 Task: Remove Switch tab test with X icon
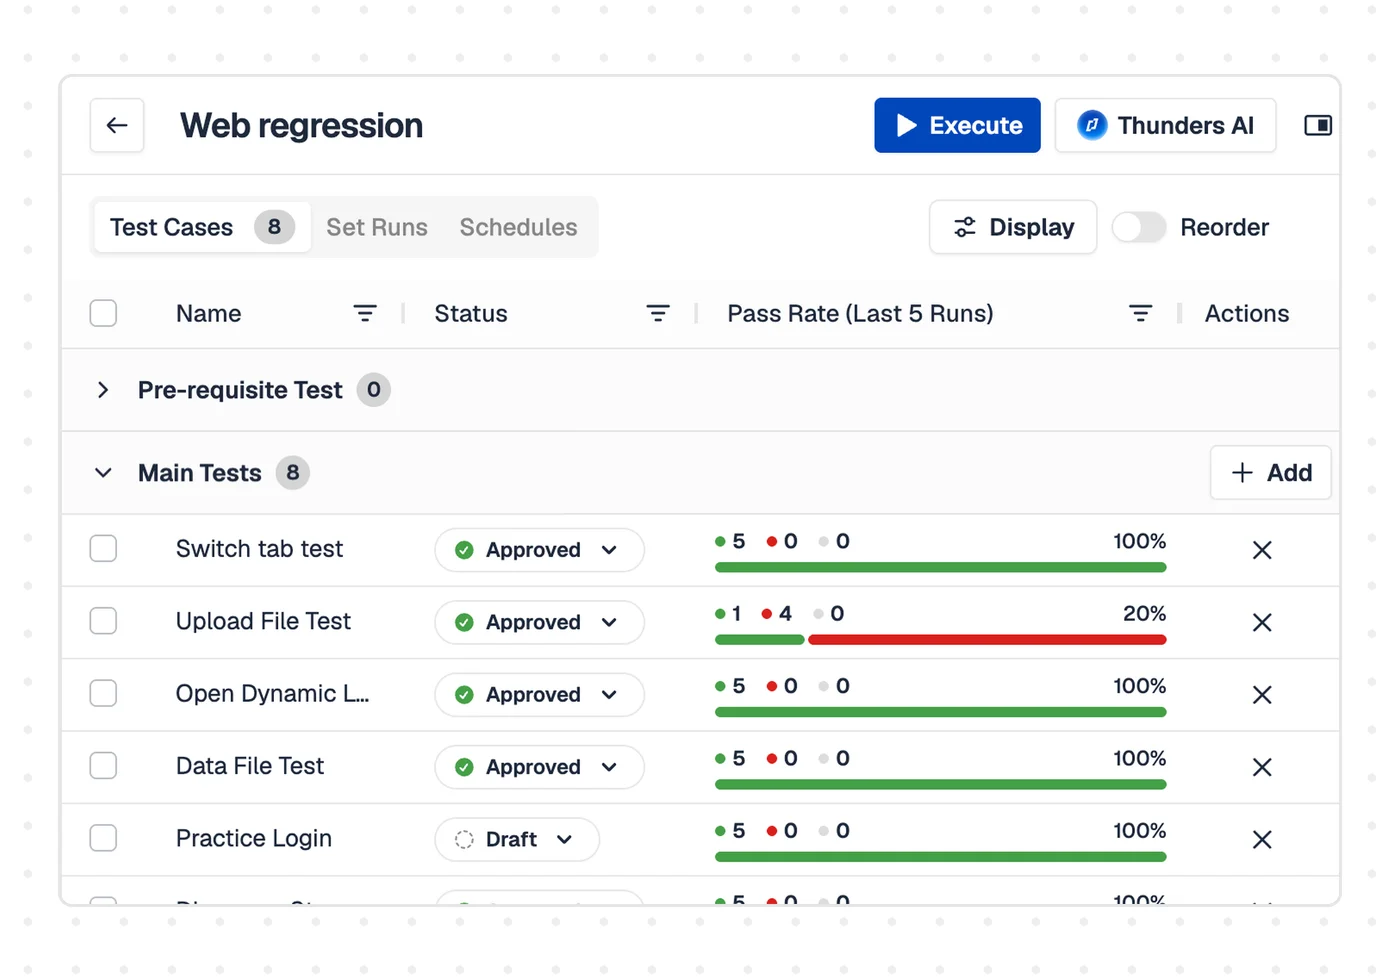[x=1262, y=550]
